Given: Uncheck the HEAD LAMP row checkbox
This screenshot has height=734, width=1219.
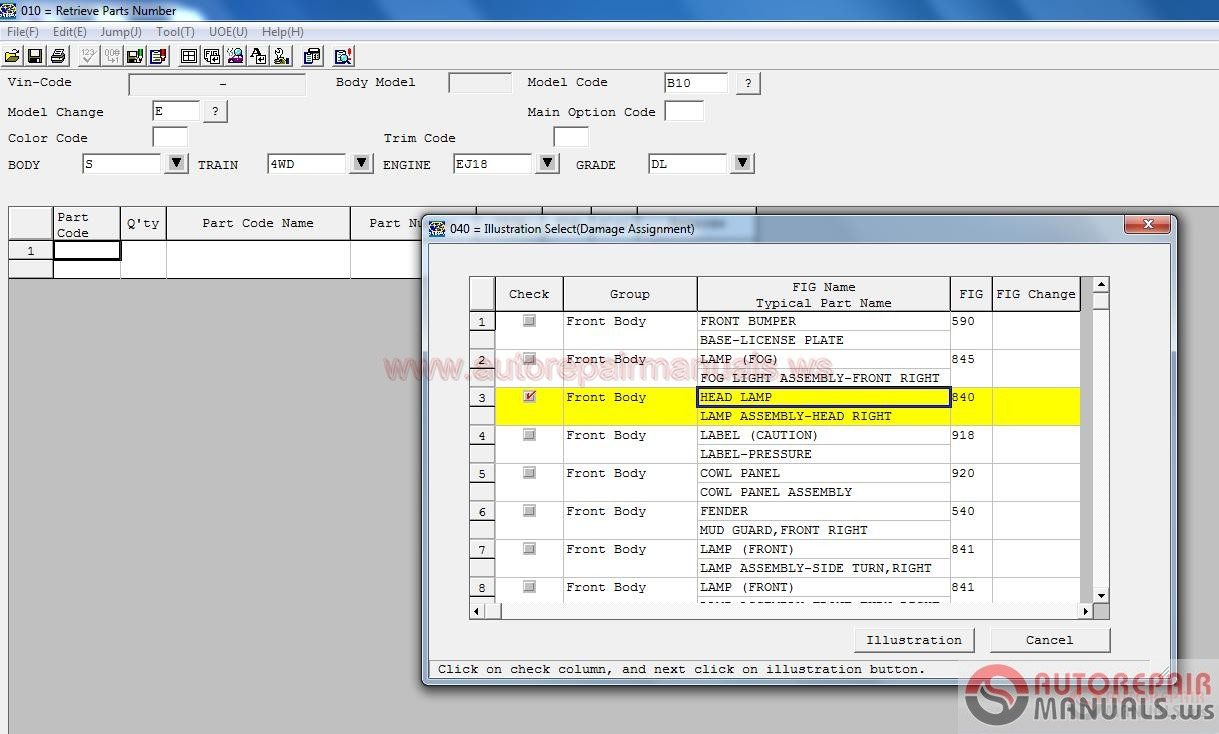Looking at the screenshot, I should click(529, 397).
